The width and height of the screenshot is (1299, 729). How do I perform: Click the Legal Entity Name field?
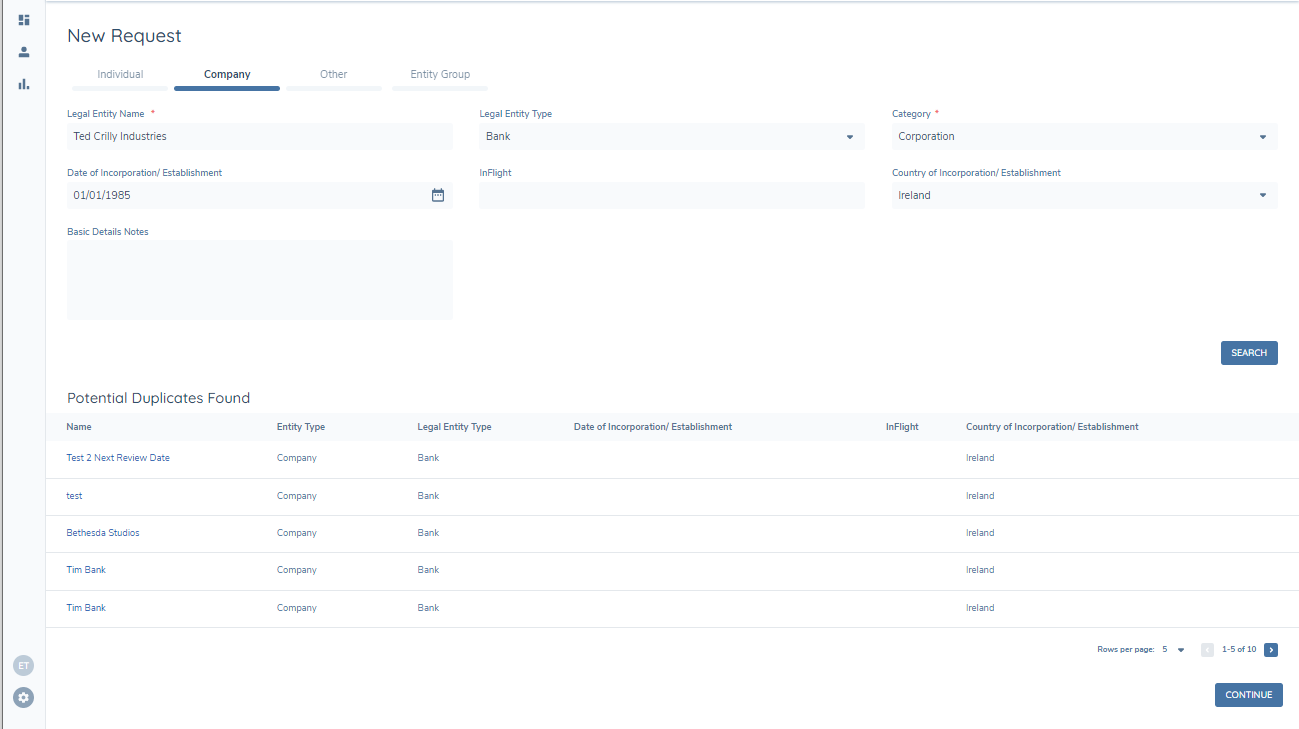coord(260,136)
